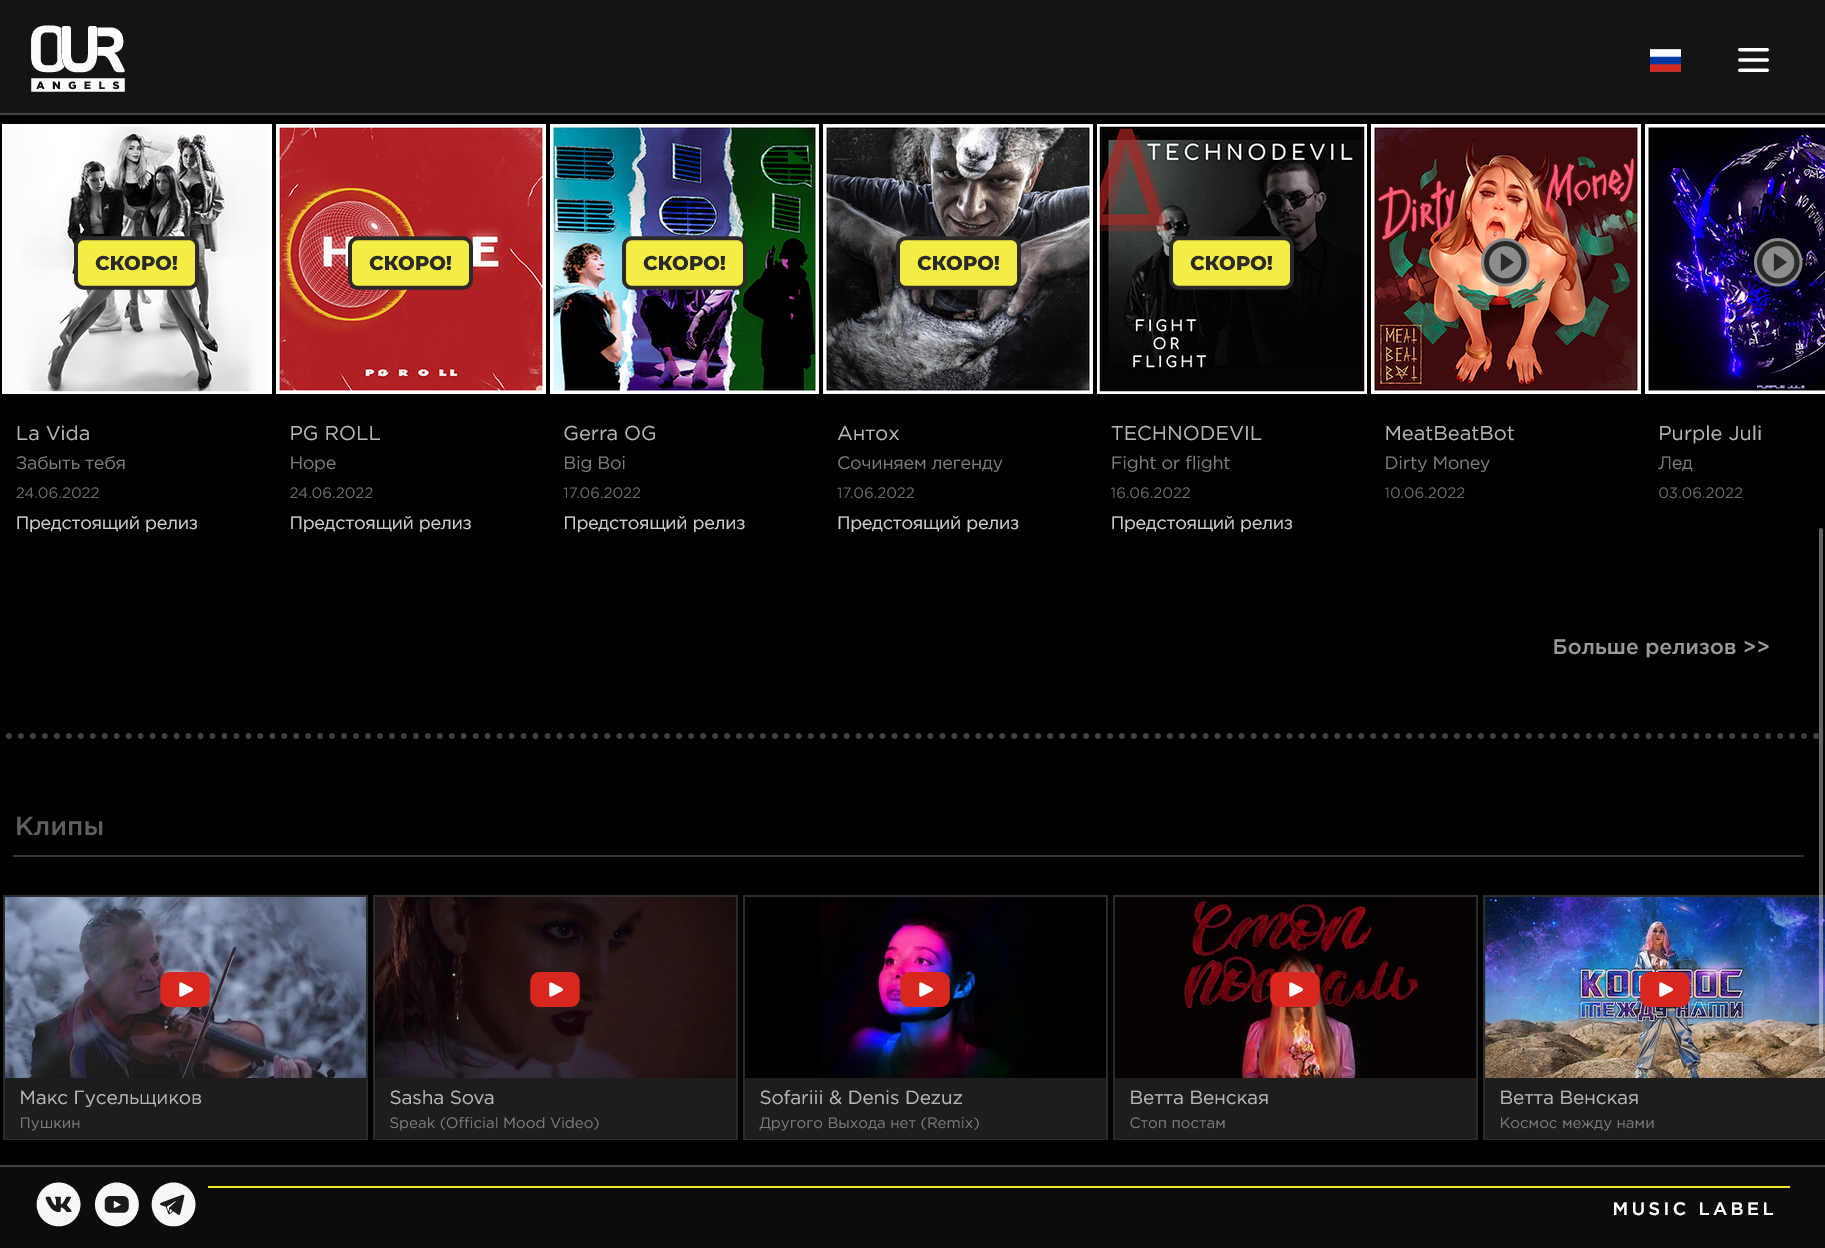Click Предстоящий релиз under Gerra OG
1825x1248 pixels.
pyautogui.click(x=654, y=523)
